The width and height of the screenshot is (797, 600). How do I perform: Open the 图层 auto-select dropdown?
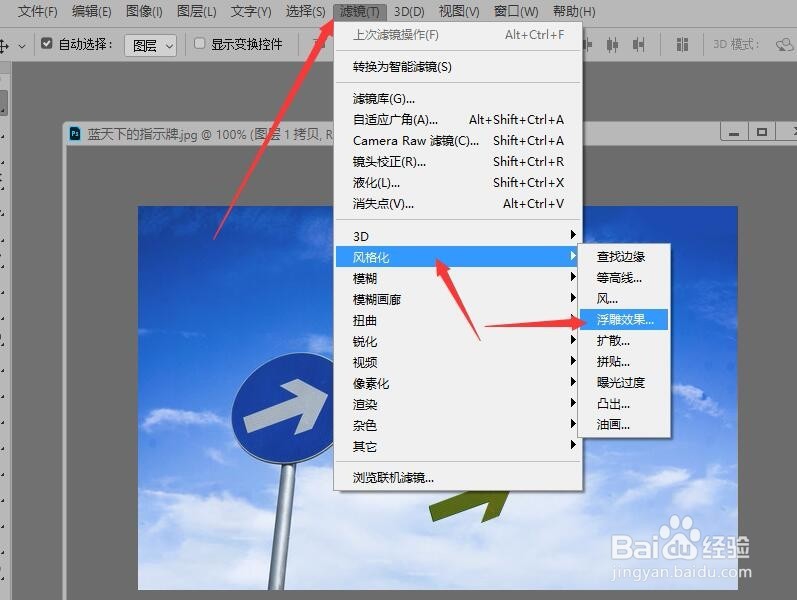[150, 46]
